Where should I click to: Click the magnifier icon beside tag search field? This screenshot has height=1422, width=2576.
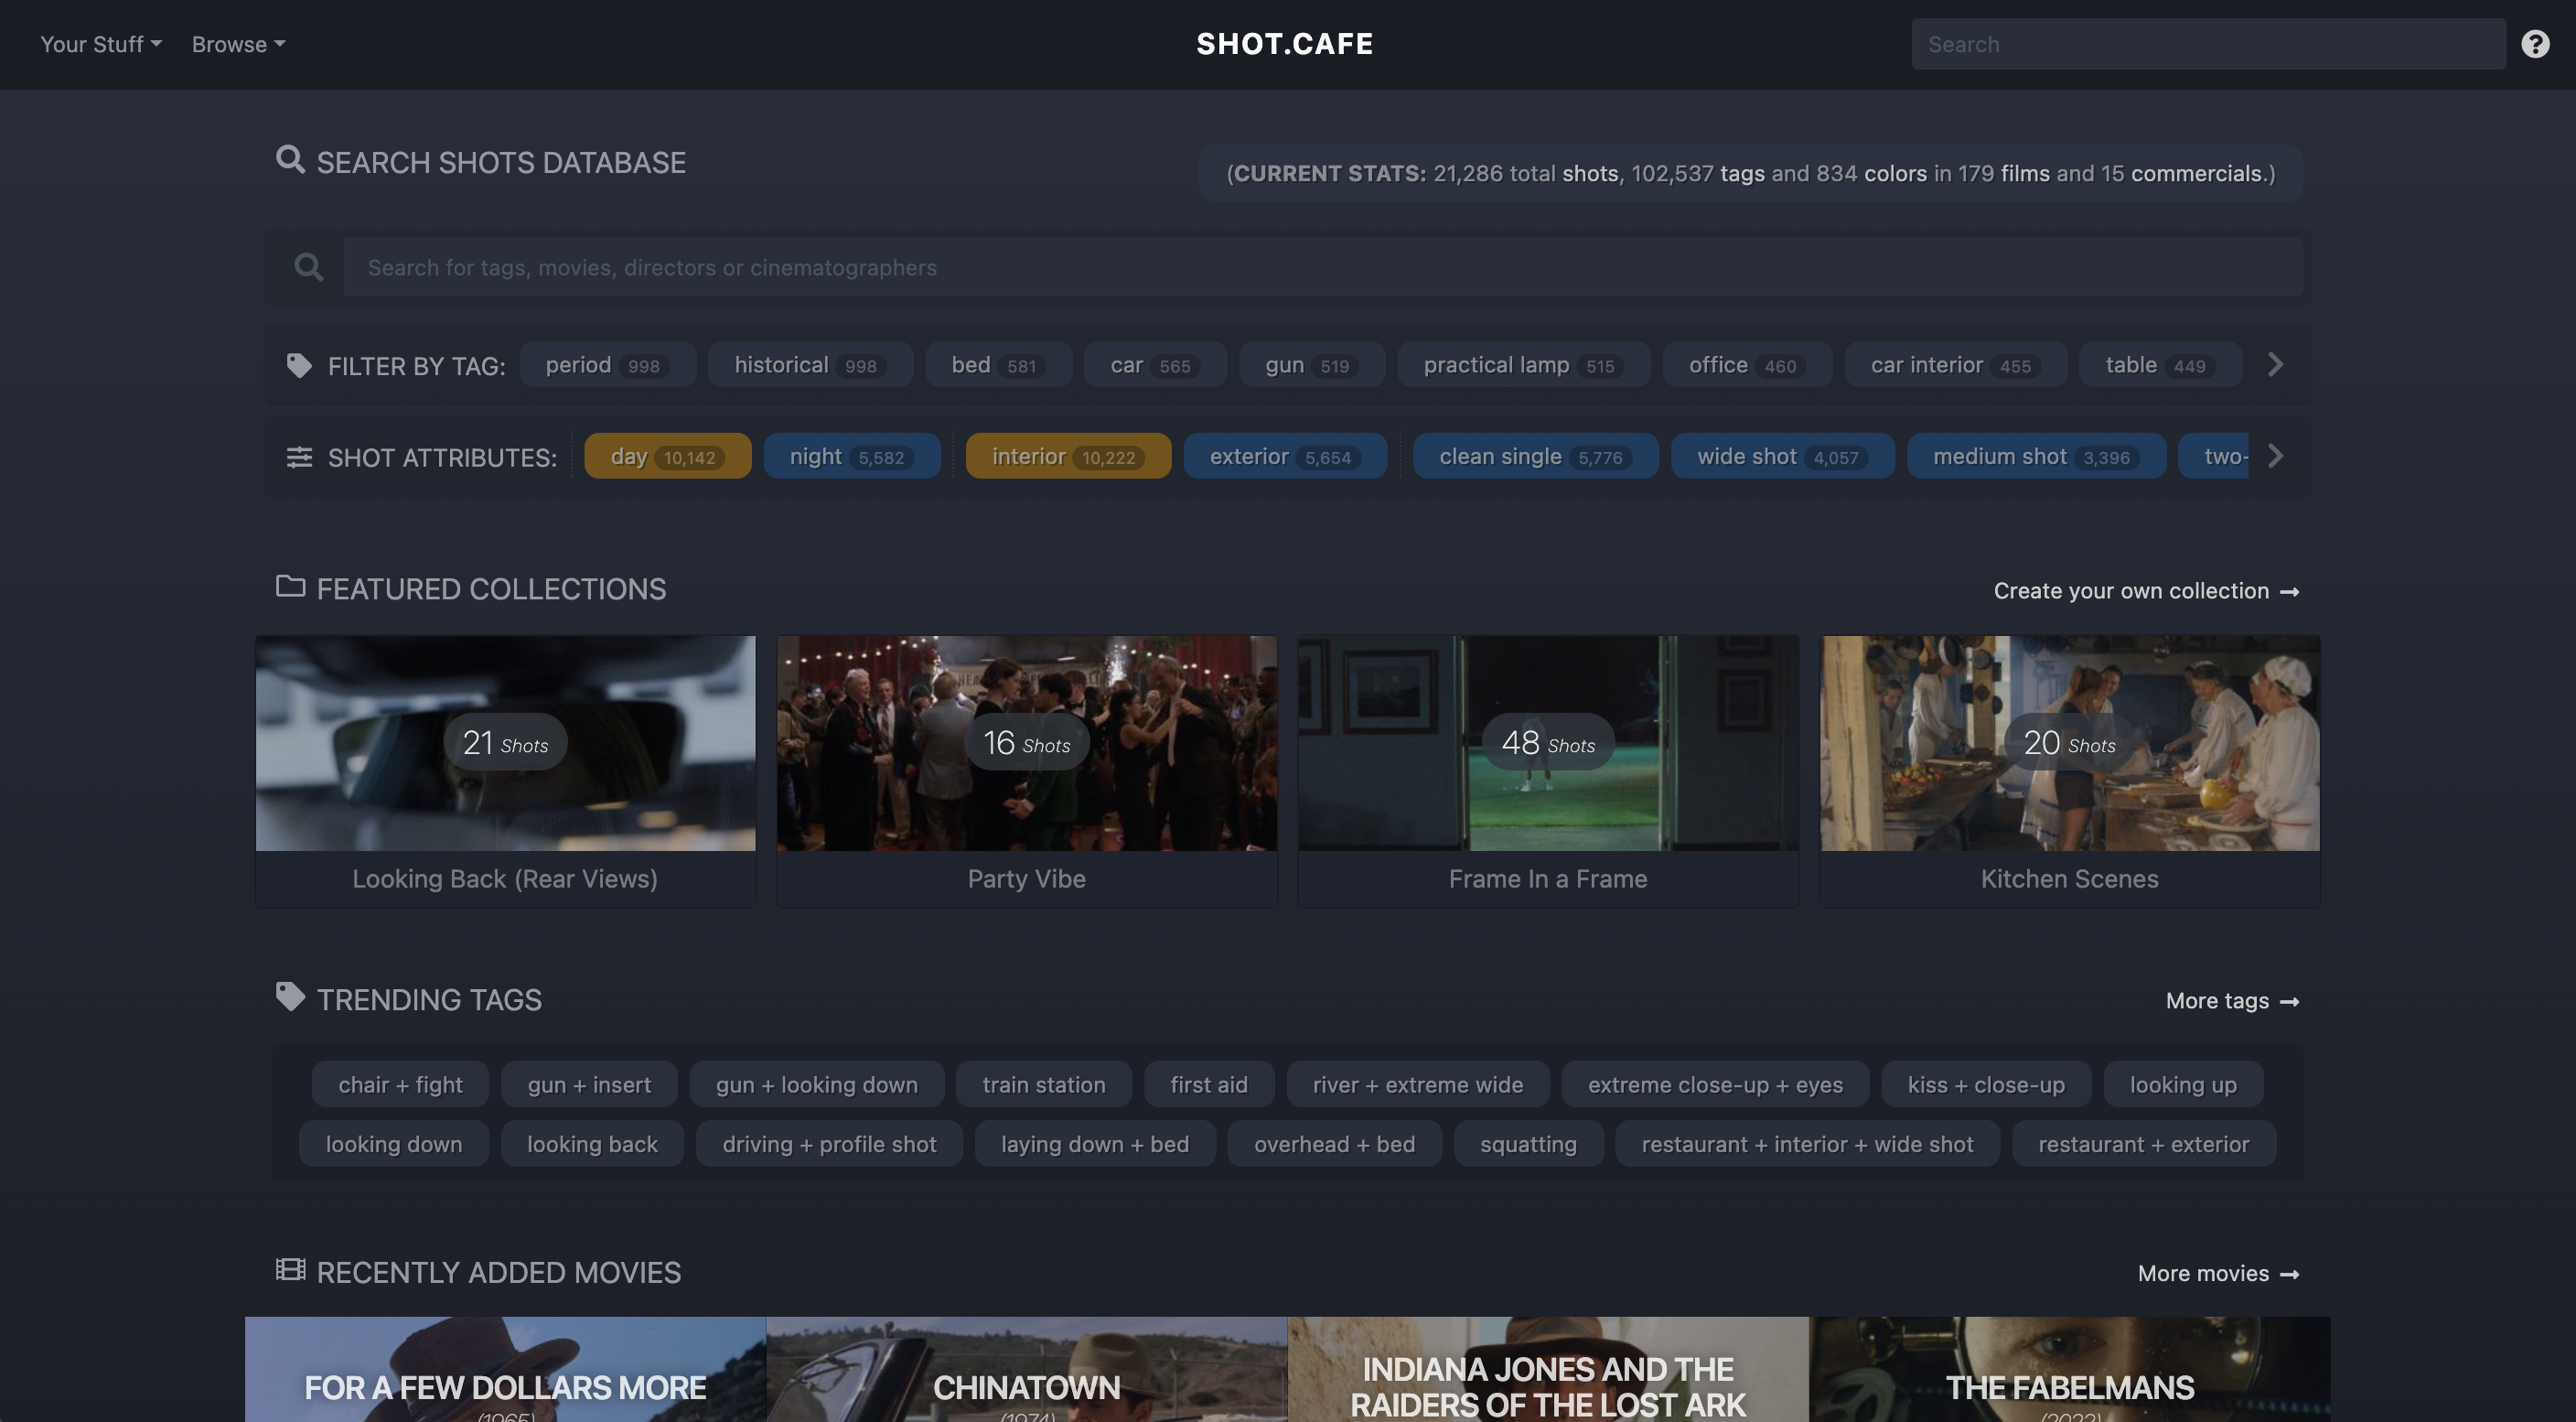pyautogui.click(x=308, y=267)
